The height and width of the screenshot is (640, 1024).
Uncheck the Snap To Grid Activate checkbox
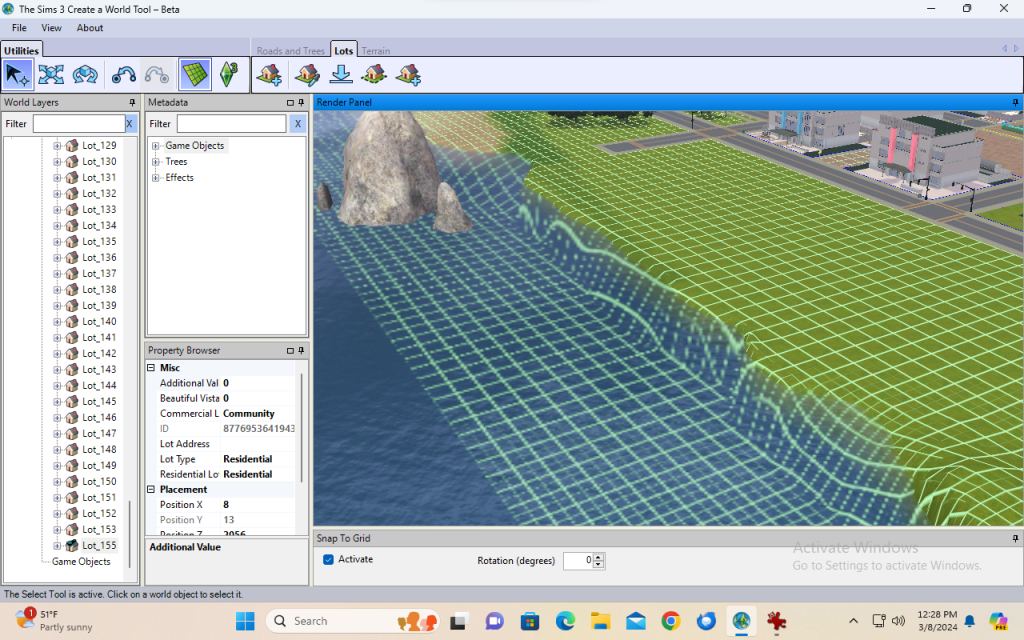tap(328, 559)
